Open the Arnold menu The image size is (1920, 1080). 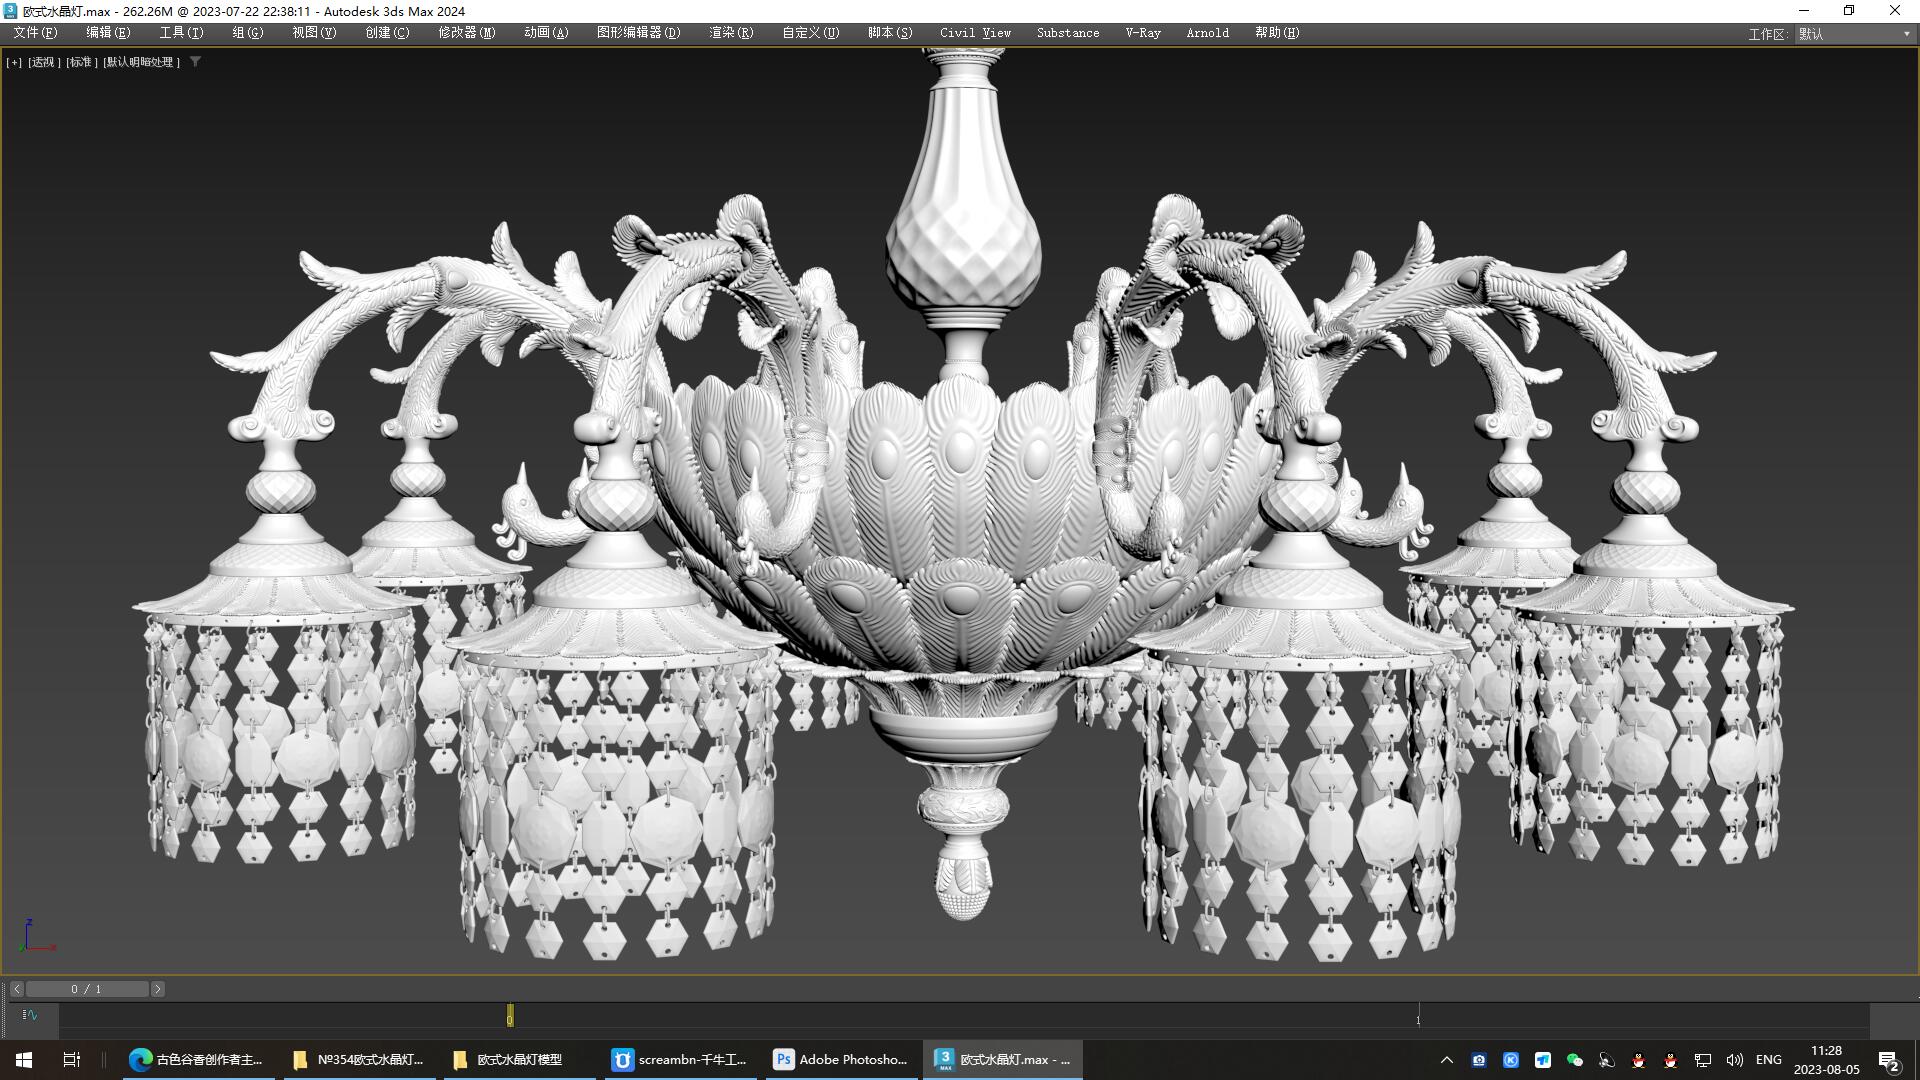[x=1206, y=32]
